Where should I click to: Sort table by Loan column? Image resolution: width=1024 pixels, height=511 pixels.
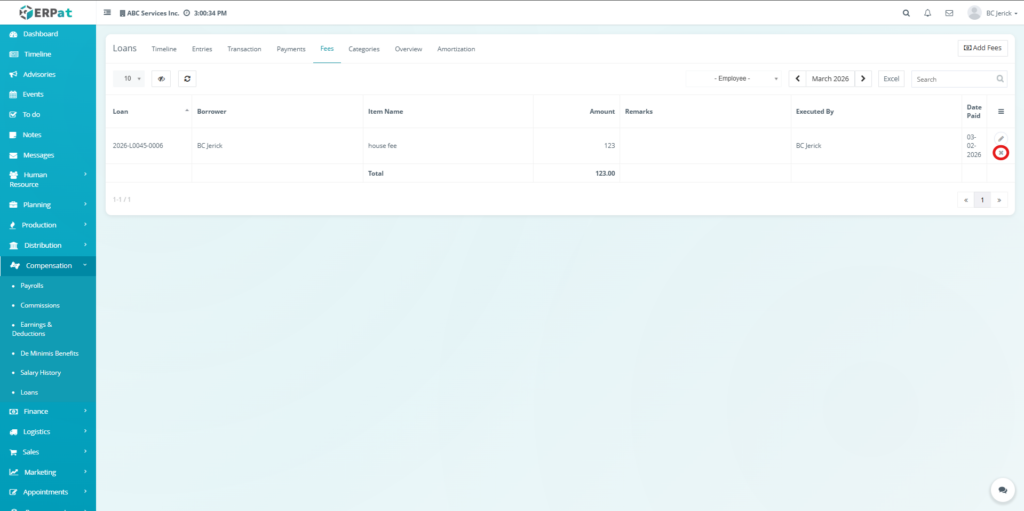point(149,111)
